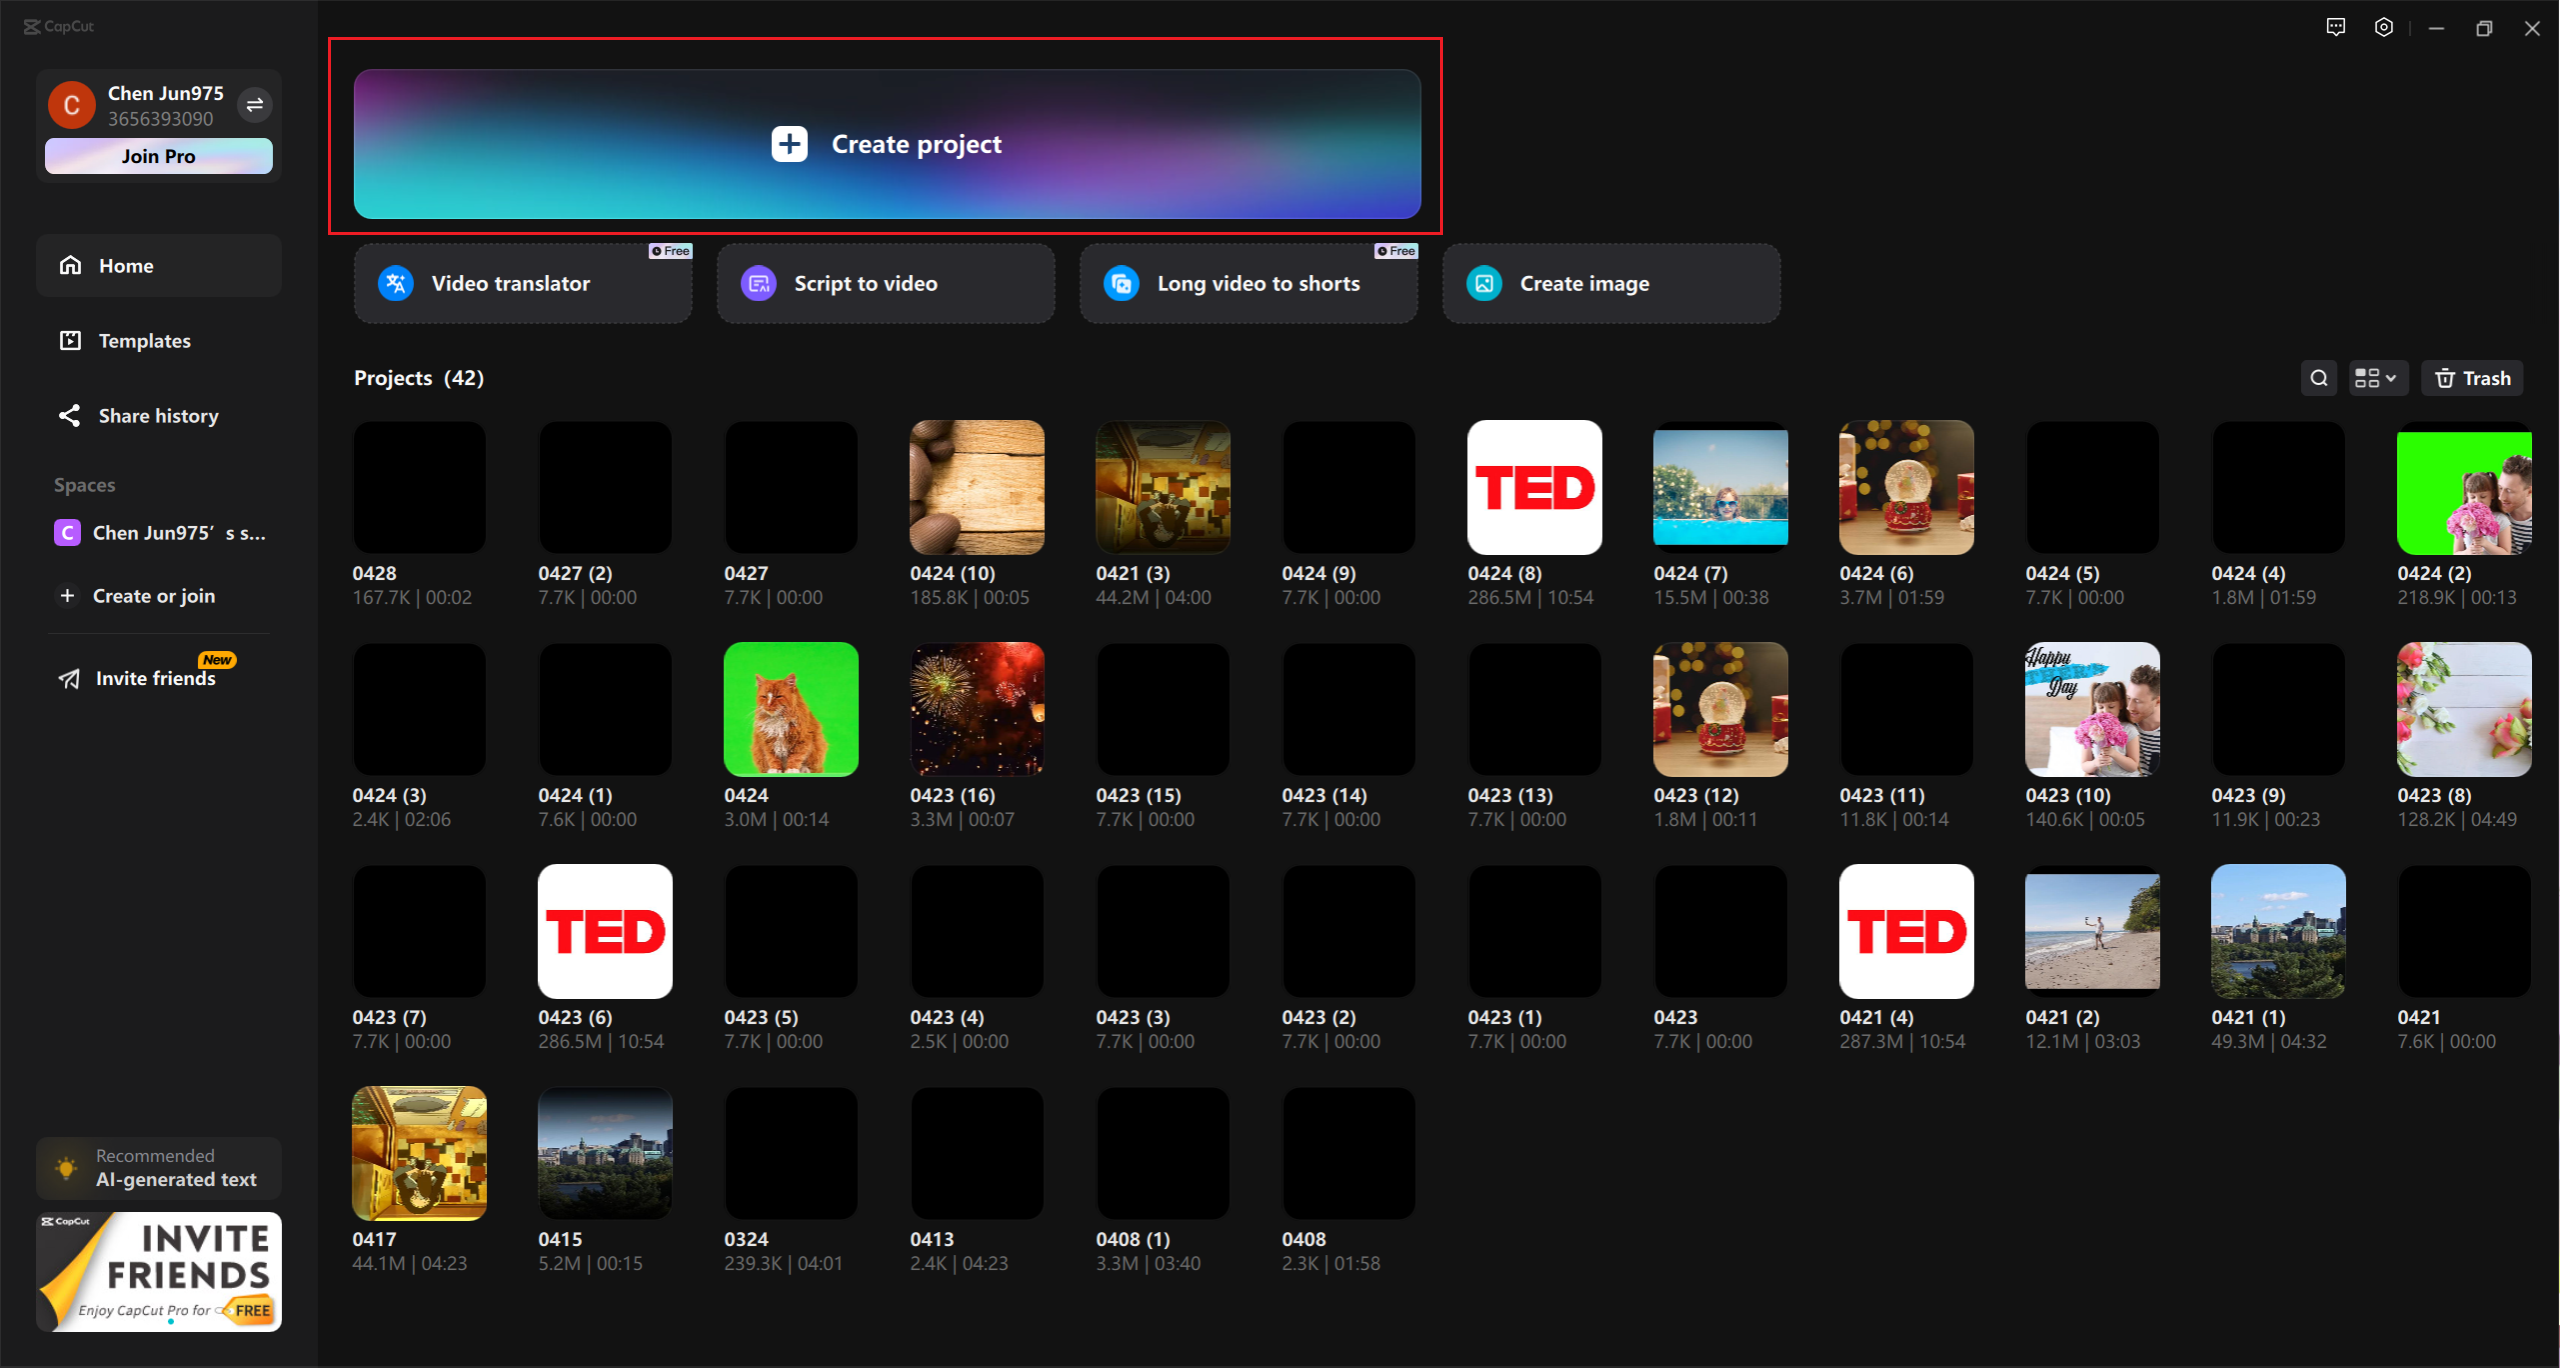Image resolution: width=2560 pixels, height=1368 pixels.
Task: Click the Create image icon
Action: [x=1487, y=283]
